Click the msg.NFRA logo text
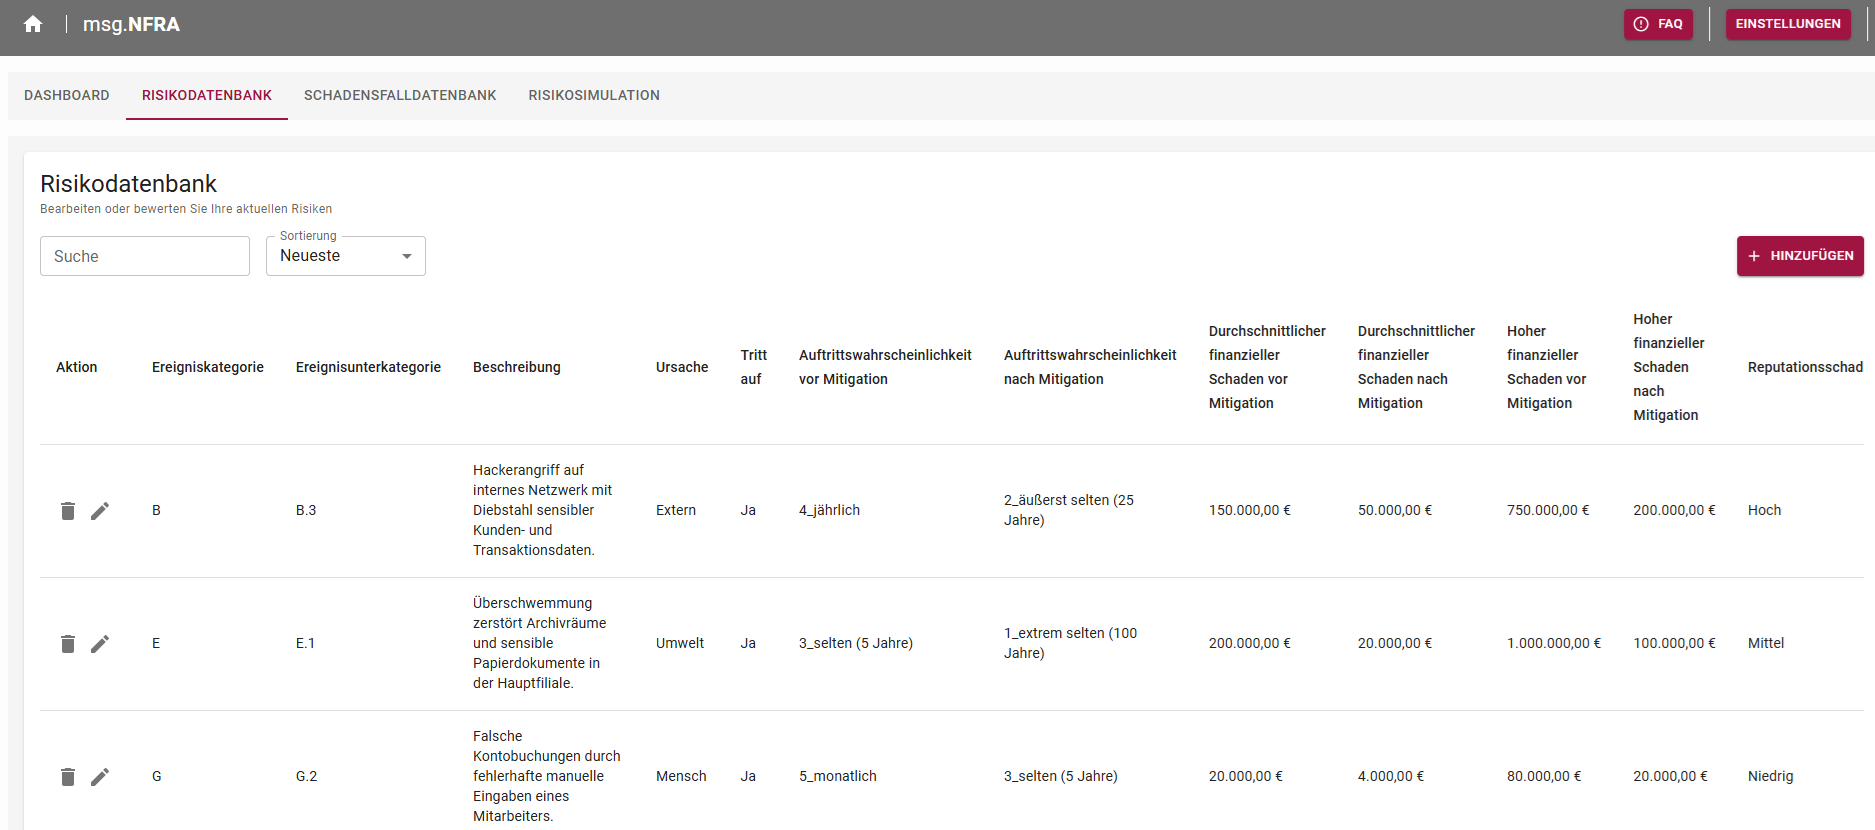Viewport: 1875px width, 830px height. click(131, 24)
